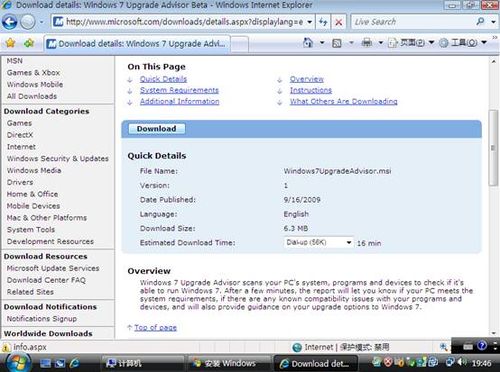Click the blue Download button
This screenshot has width=500, height=372.
pyautogui.click(x=156, y=129)
